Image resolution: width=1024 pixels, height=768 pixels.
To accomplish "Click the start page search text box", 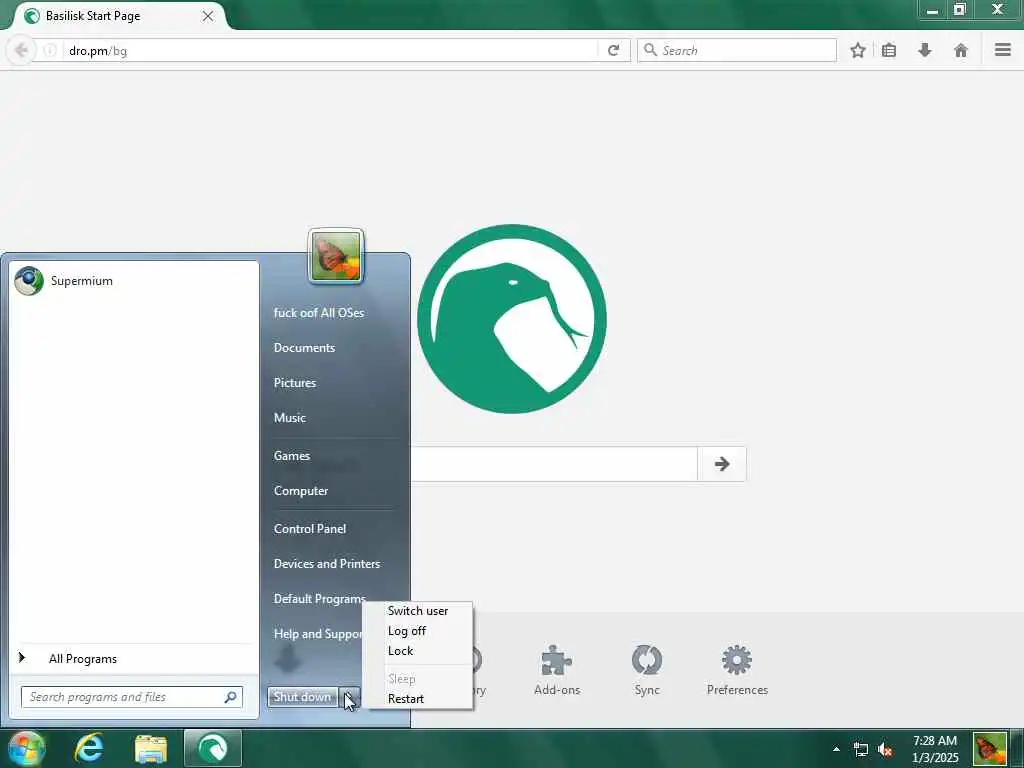I will 554,464.
